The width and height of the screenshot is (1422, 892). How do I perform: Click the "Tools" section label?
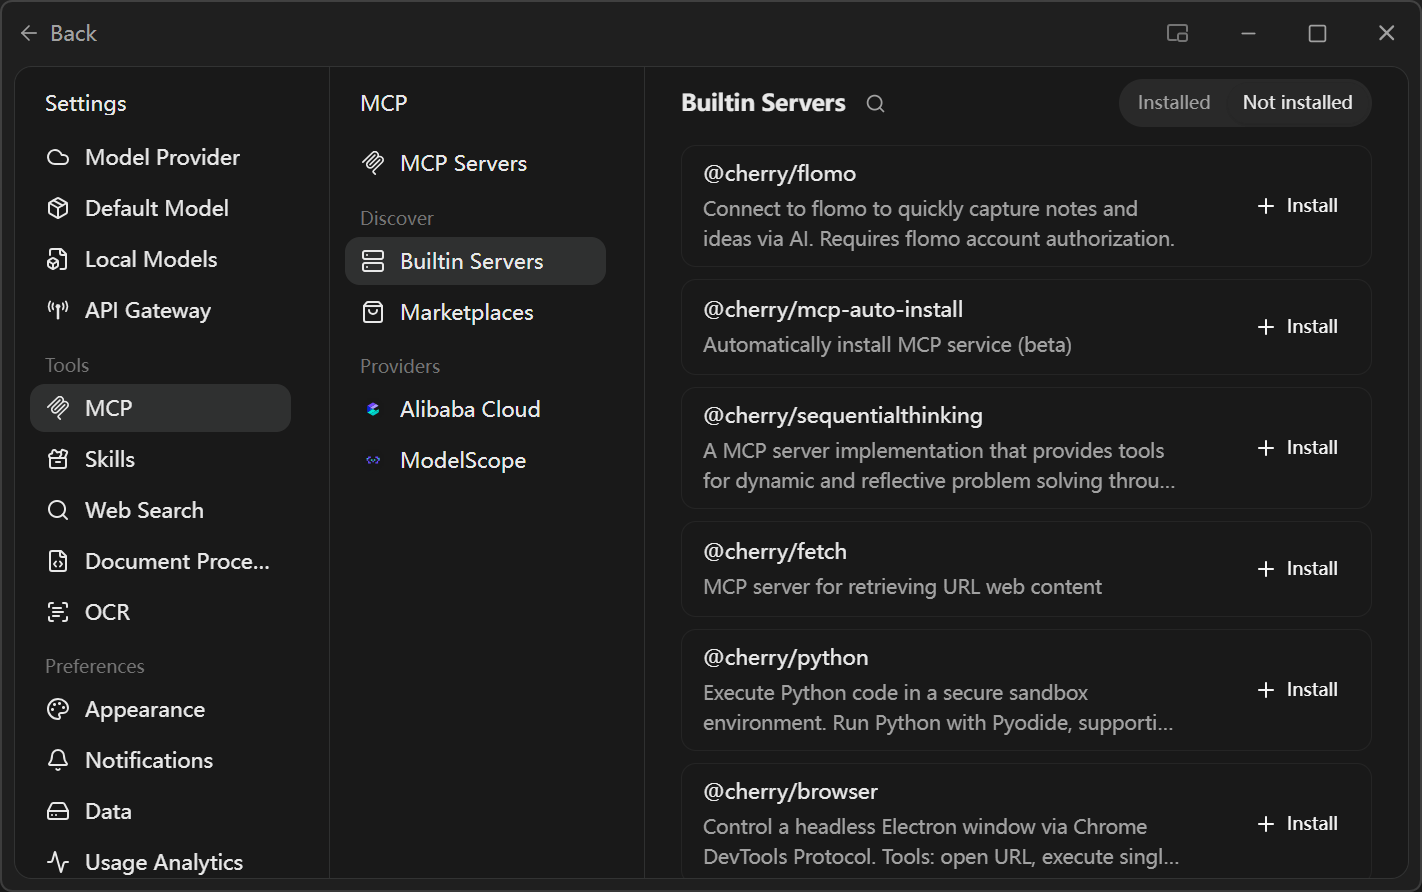point(67,365)
